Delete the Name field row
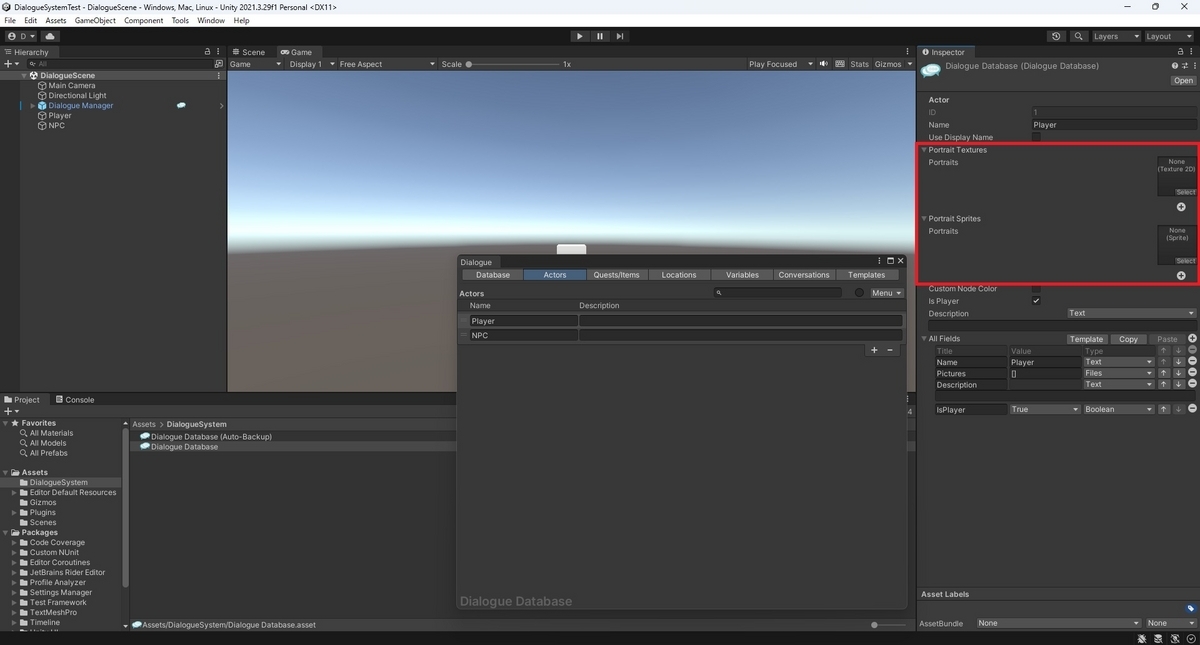This screenshot has width=1200, height=645. coord(1192,362)
